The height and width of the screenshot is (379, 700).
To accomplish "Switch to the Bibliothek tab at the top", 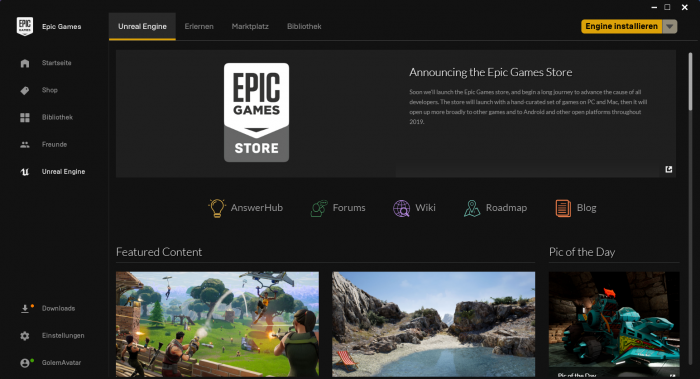I will point(304,26).
